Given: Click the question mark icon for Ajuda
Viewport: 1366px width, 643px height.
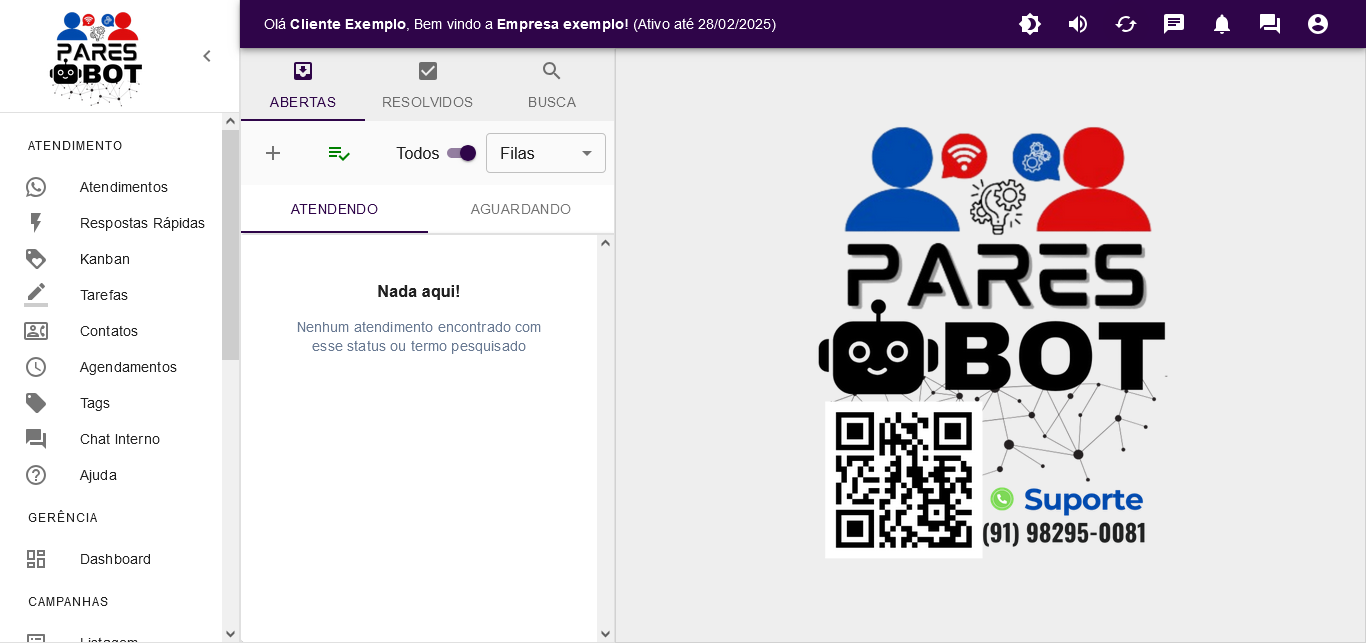Looking at the screenshot, I should coord(36,475).
